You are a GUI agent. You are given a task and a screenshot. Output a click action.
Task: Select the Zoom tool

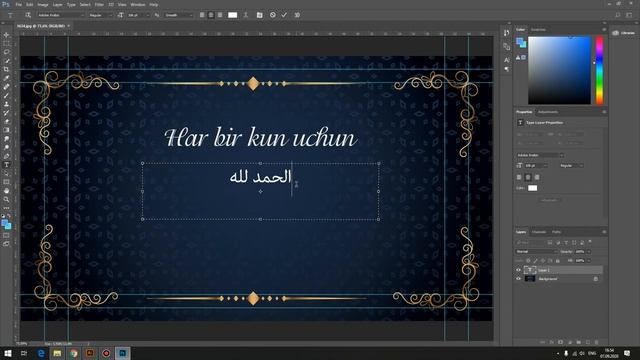(x=6, y=200)
